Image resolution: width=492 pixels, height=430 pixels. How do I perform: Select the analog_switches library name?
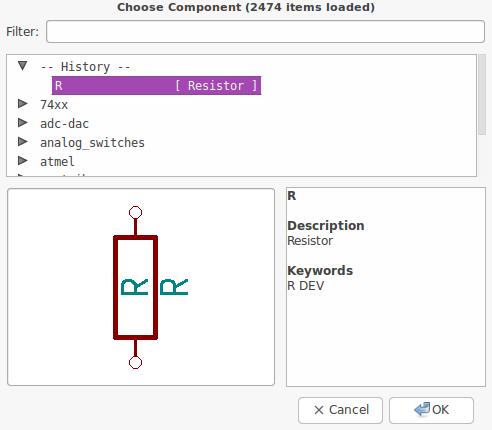click(92, 143)
